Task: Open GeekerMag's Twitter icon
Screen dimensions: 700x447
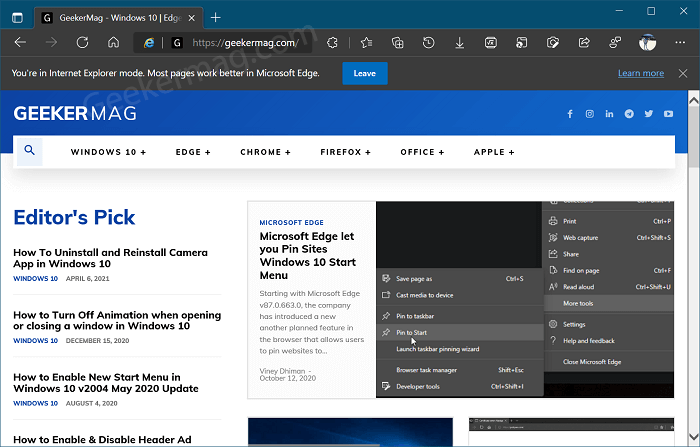Action: 649,114
